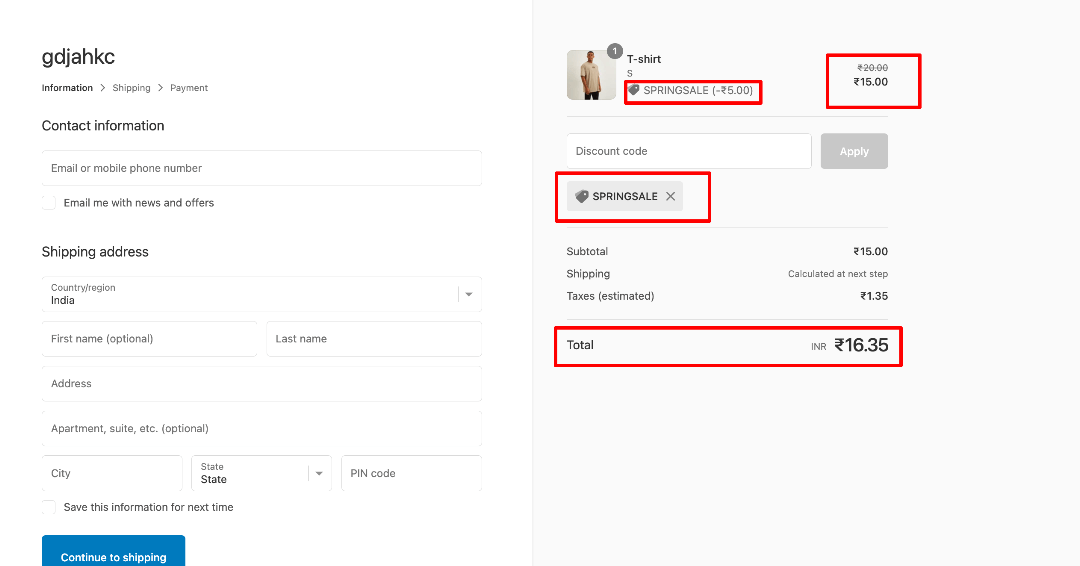Click the chevron between Information and Shipping
This screenshot has width=1080, height=566.
[103, 87]
